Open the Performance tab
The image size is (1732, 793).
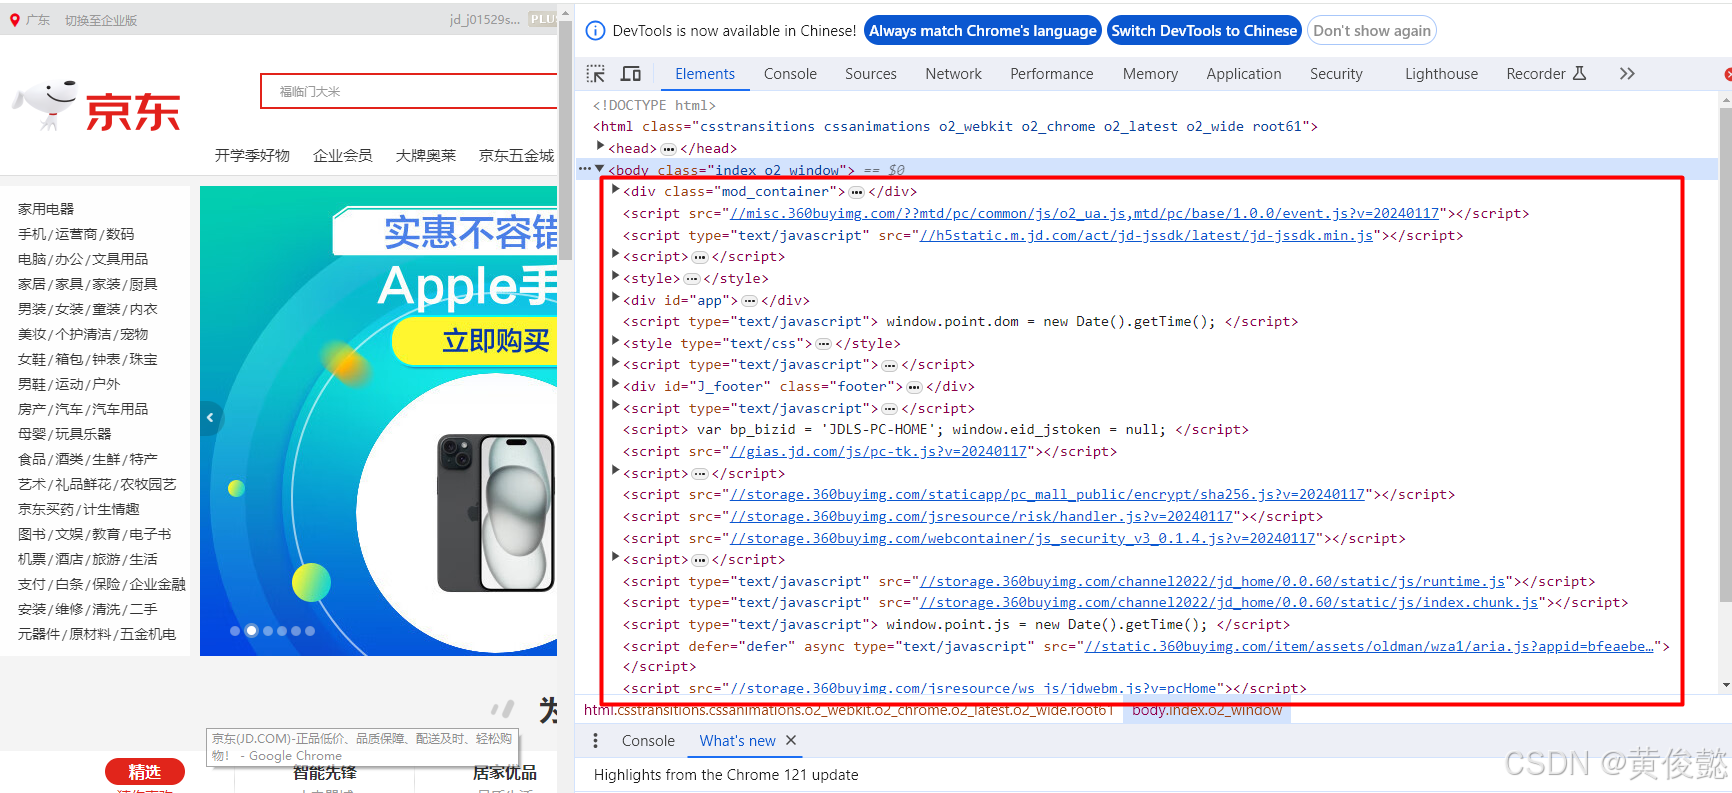[x=1052, y=74]
